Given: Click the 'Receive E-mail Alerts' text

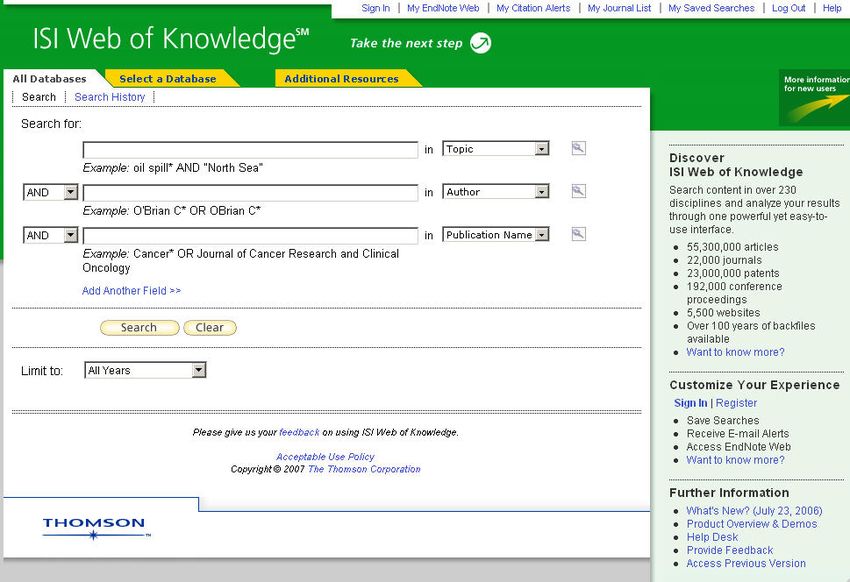Looking at the screenshot, I should click(x=738, y=434).
